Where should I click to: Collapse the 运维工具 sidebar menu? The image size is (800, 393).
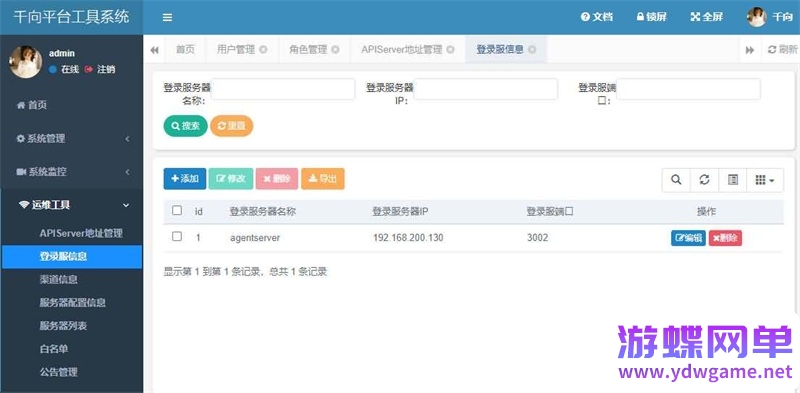tap(72, 205)
